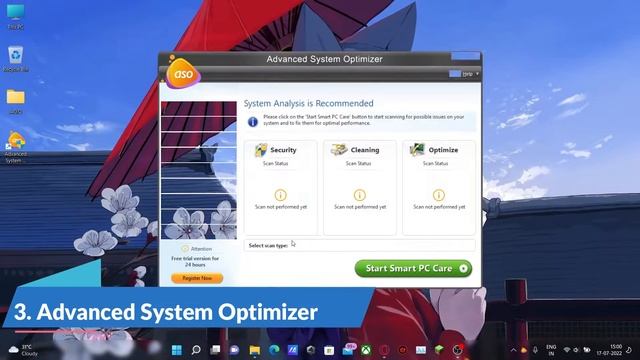Click 'Free trial version for 24 hours' text

(x=195, y=262)
